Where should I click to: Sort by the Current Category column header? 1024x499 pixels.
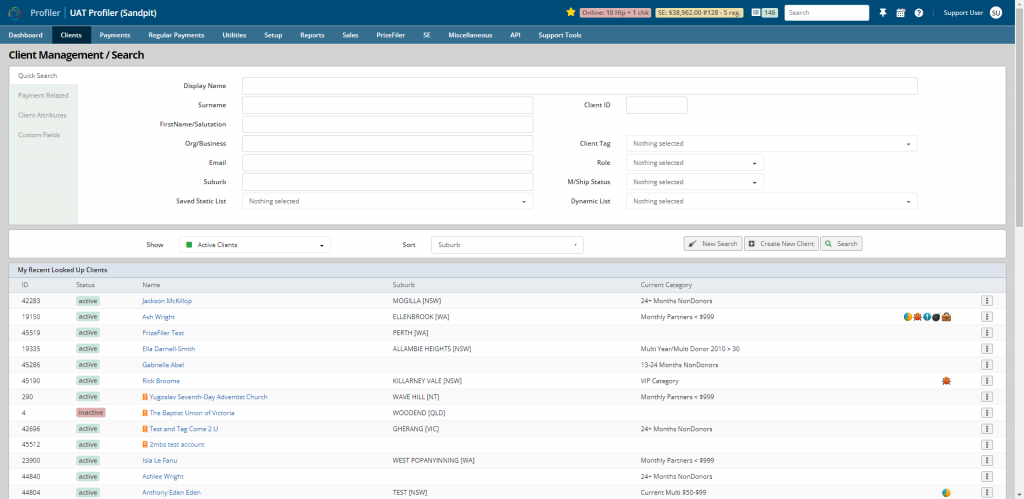click(666, 285)
